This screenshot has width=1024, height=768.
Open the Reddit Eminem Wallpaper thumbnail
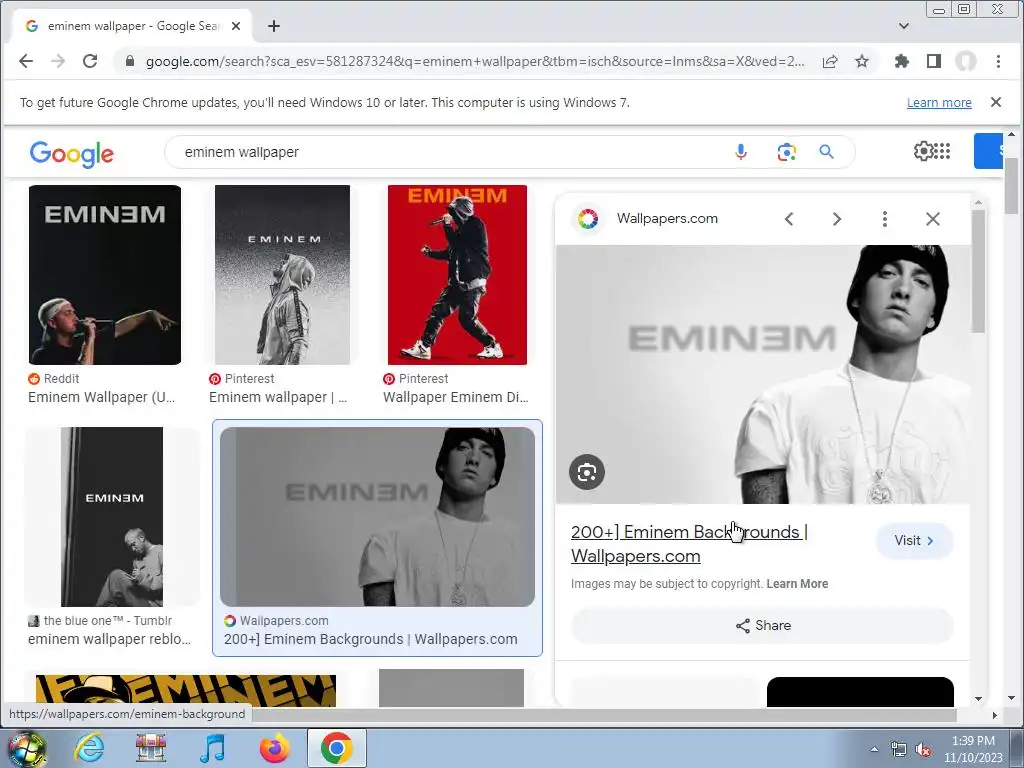tap(104, 275)
